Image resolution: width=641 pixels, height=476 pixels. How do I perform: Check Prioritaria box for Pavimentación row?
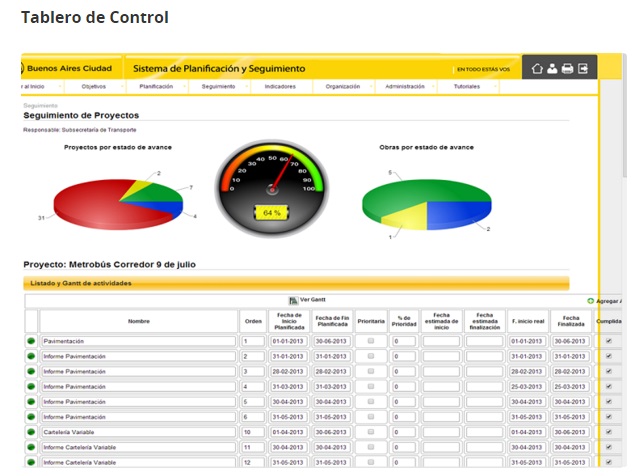(x=371, y=341)
